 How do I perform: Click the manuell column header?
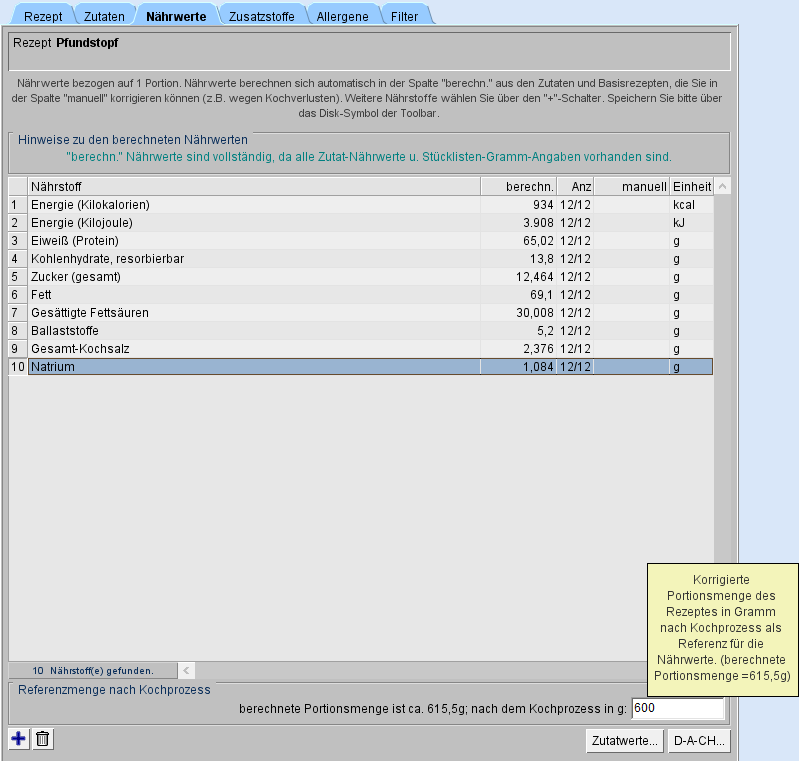pyautogui.click(x=632, y=186)
